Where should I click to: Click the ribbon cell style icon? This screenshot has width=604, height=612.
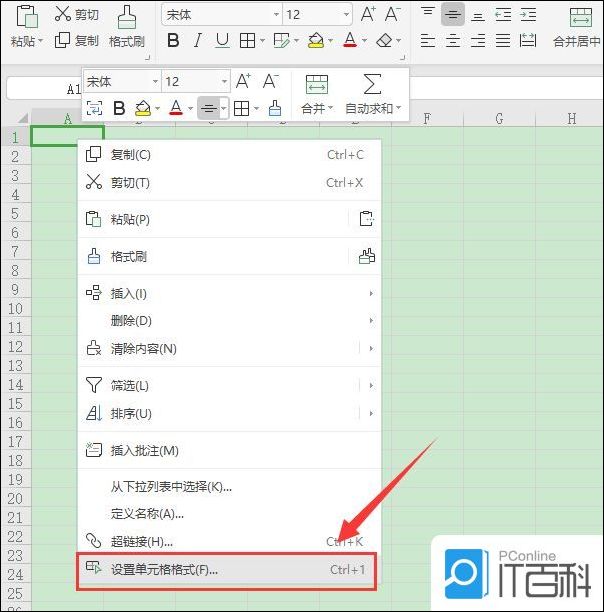tap(282, 40)
